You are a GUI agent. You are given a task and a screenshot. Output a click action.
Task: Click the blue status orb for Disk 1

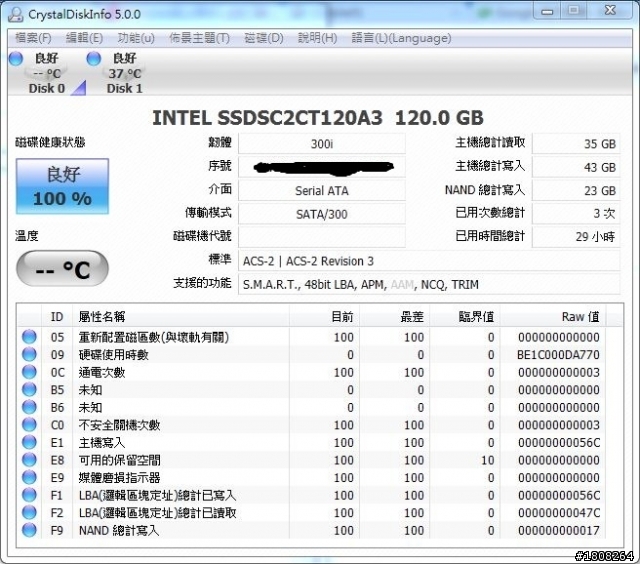[93, 59]
